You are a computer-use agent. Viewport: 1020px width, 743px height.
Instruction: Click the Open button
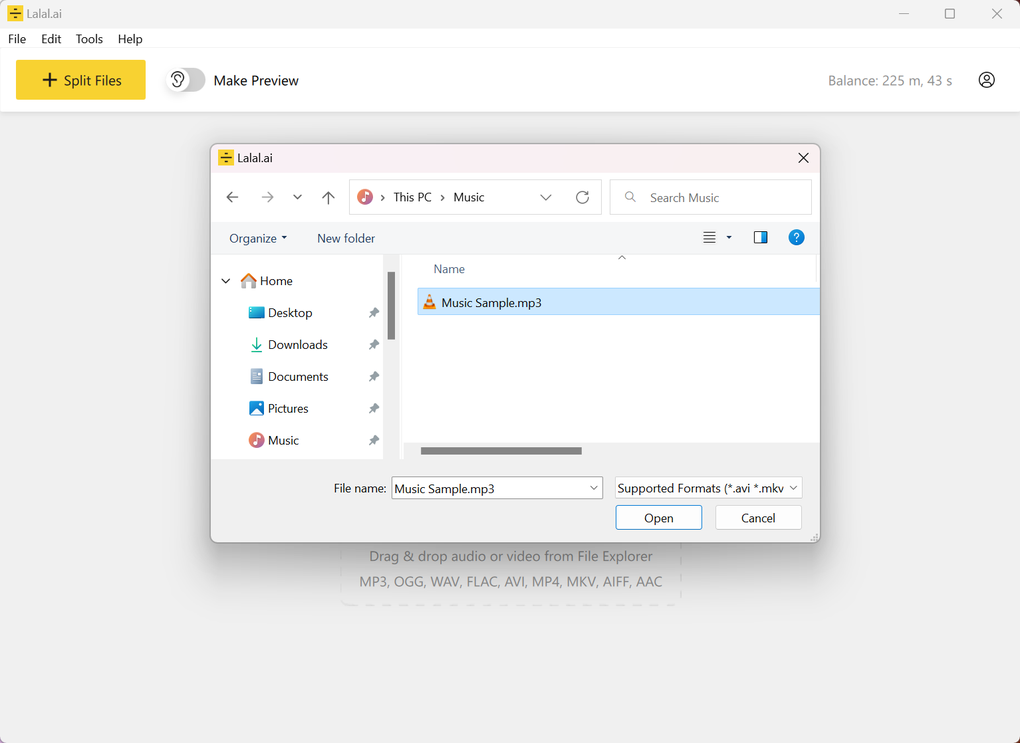coord(658,517)
